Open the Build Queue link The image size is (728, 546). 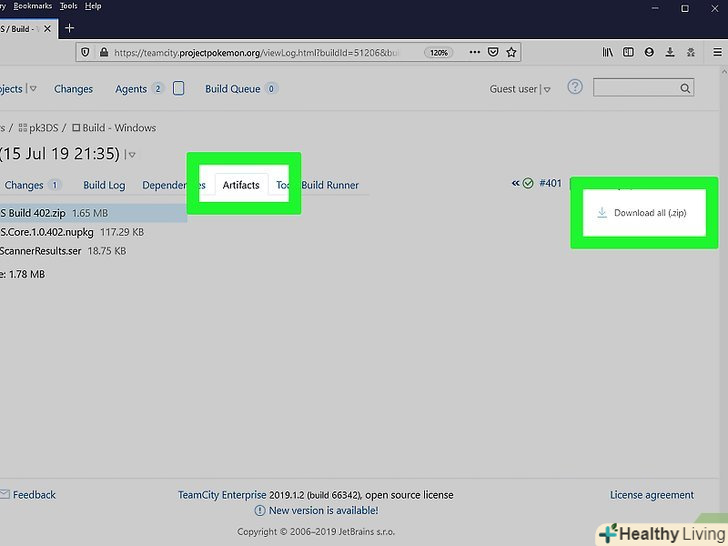(233, 89)
